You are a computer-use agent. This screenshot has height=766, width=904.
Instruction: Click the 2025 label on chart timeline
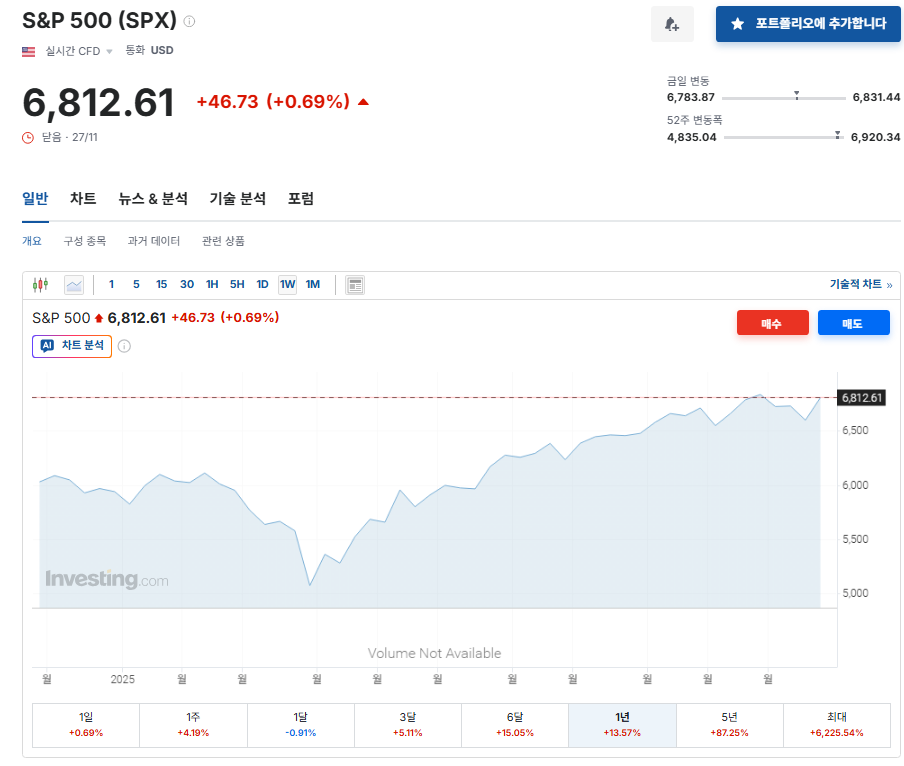[122, 679]
